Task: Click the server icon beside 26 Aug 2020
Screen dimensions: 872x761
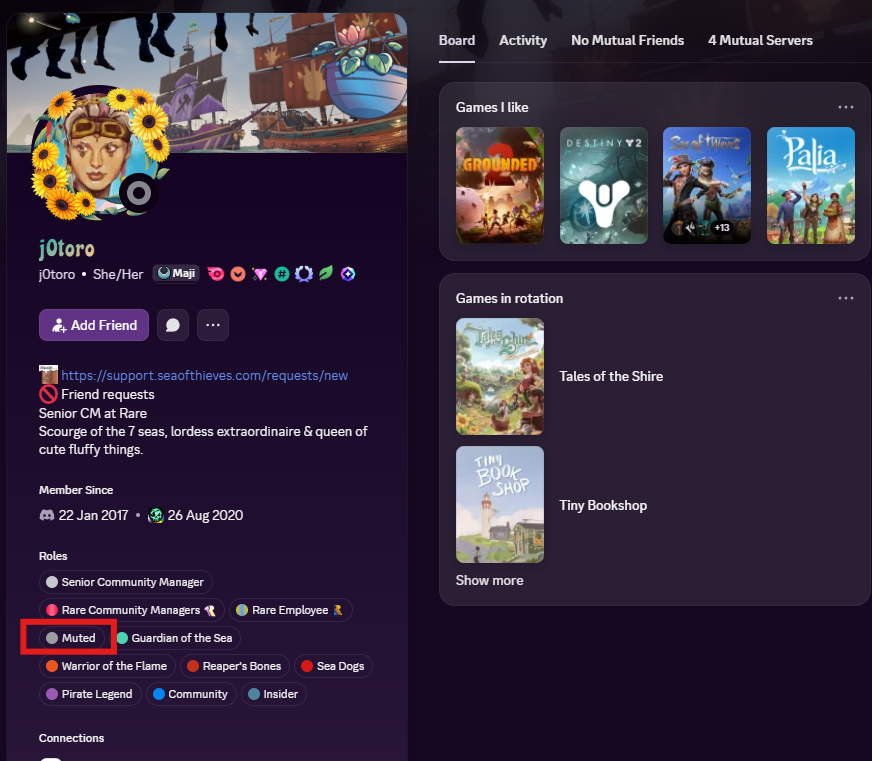Action: click(156, 515)
